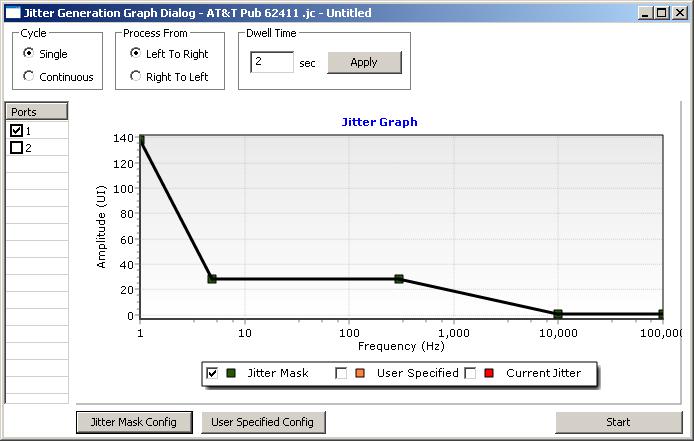Toggle the Jitter Mask legend checkbox
This screenshot has width=694, height=441.
(212, 373)
